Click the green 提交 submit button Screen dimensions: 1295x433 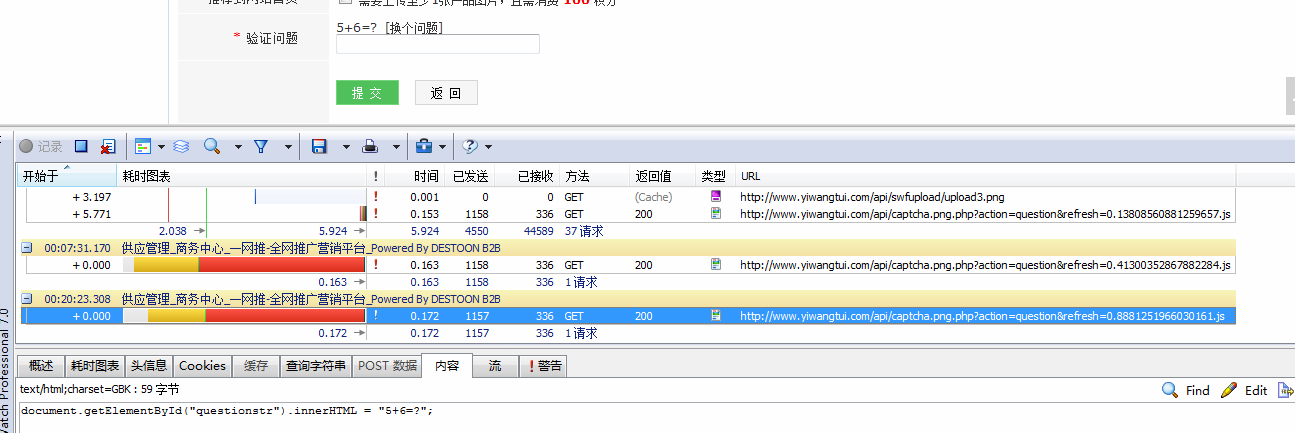coord(367,93)
